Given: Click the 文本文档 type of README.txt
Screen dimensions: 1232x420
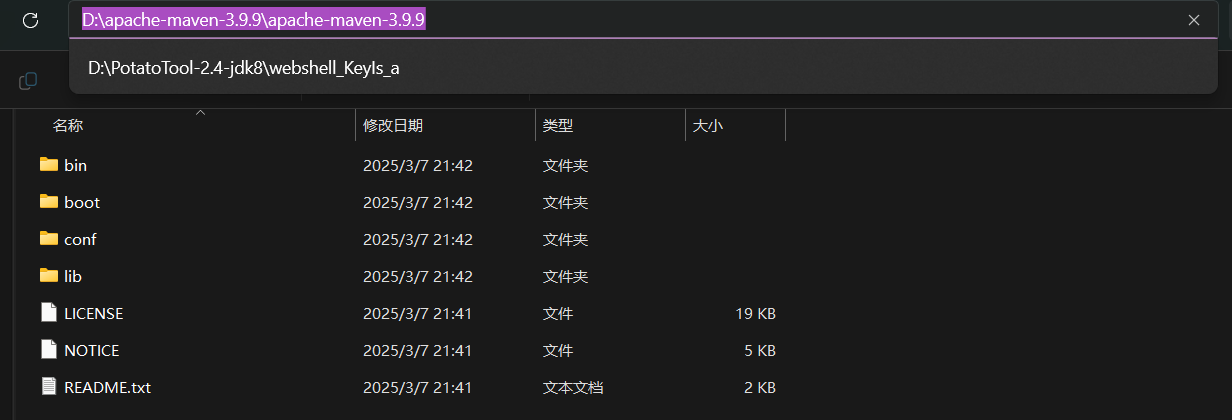Looking at the screenshot, I should click(572, 387).
